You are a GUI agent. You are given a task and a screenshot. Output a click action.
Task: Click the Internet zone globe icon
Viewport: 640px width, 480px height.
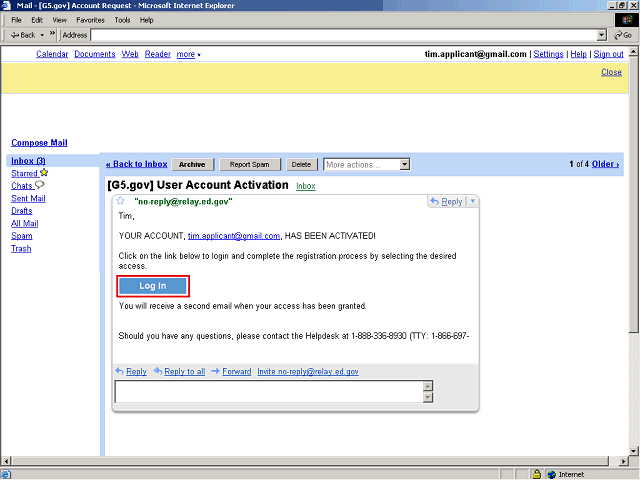[552, 474]
